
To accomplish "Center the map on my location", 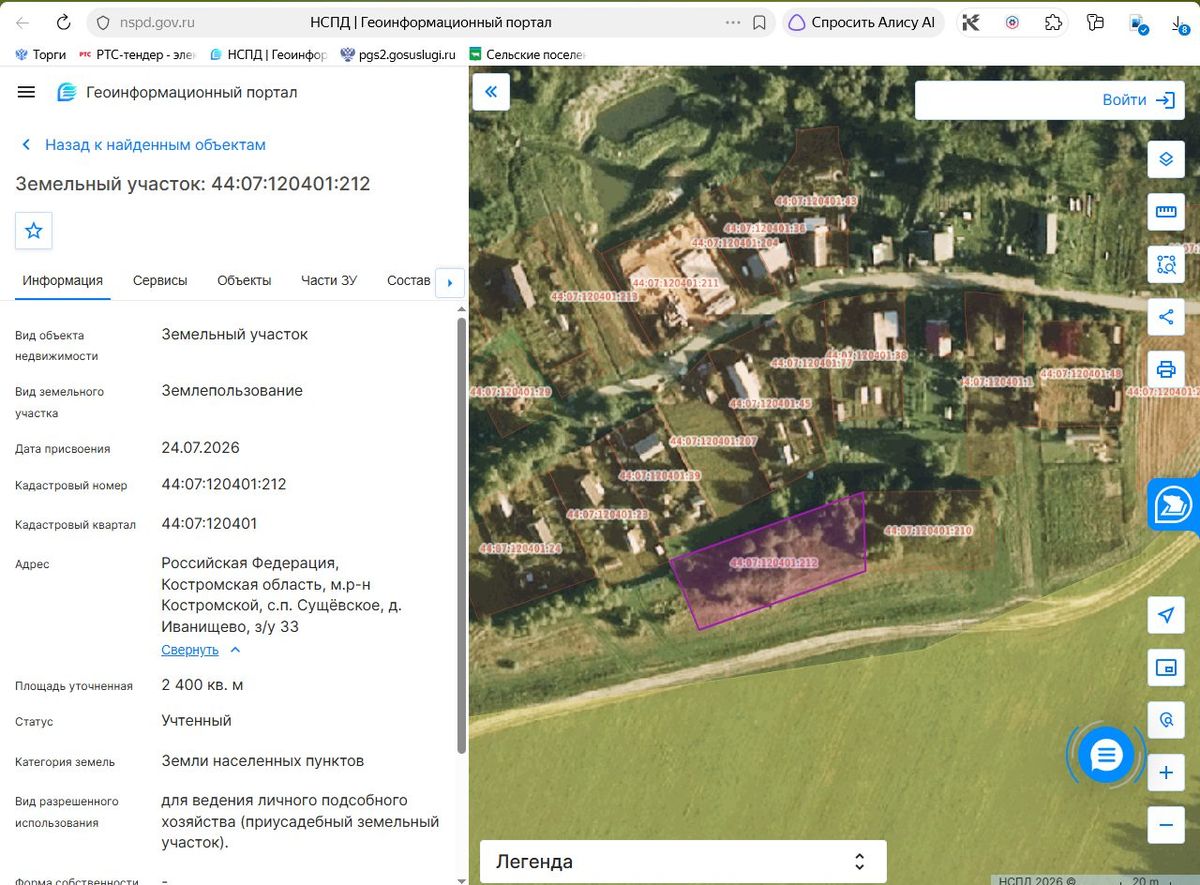I will [1166, 615].
